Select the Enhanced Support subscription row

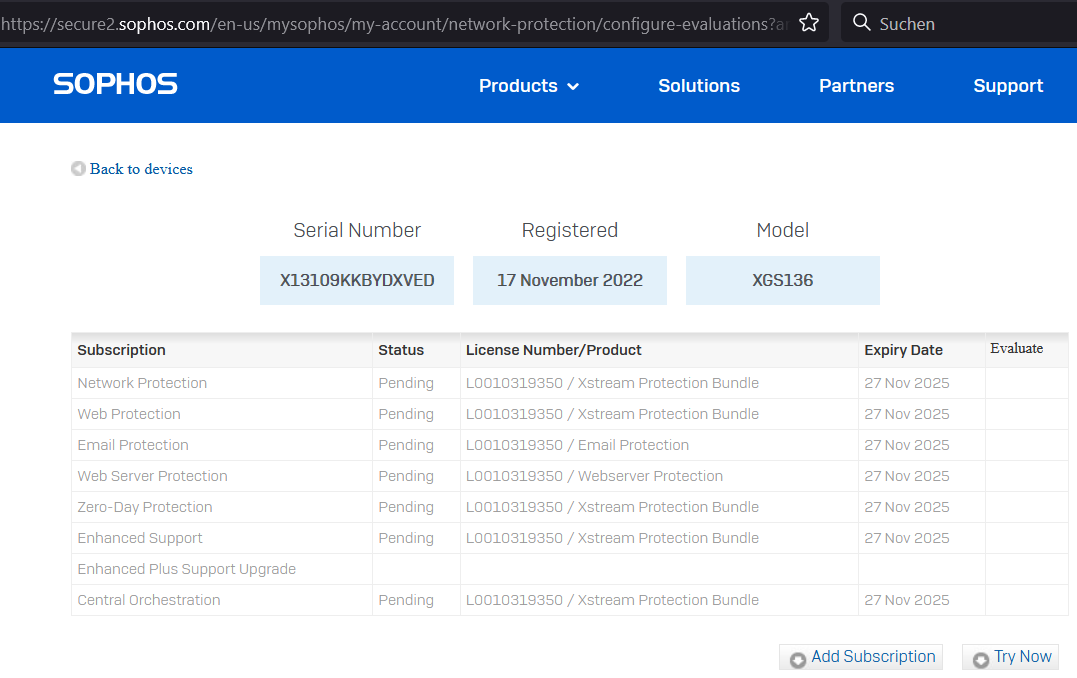tap(569, 538)
